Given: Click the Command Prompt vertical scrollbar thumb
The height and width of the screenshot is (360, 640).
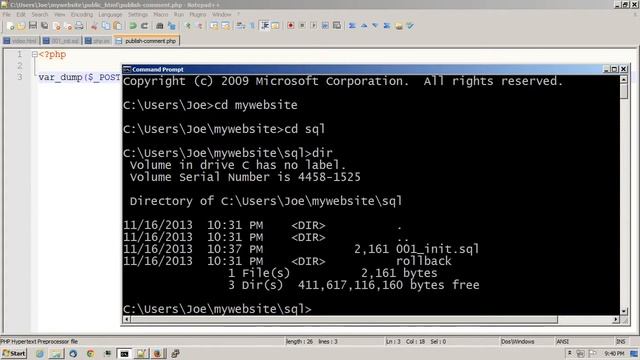Looking at the screenshot, I should 624,91.
